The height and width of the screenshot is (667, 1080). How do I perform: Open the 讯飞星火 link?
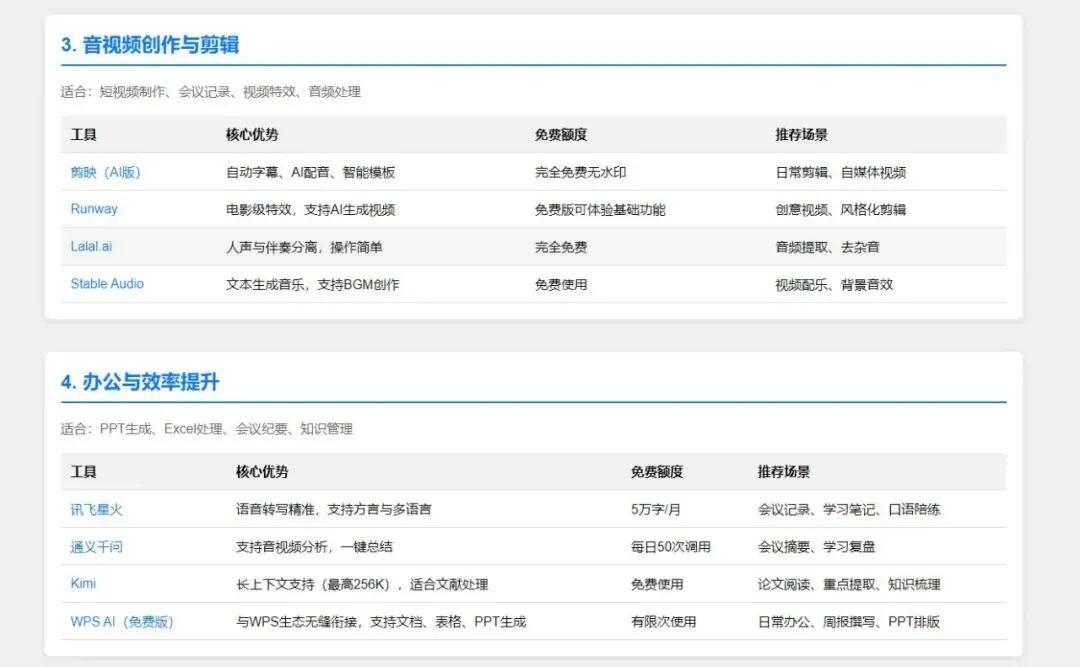[x=96, y=509]
